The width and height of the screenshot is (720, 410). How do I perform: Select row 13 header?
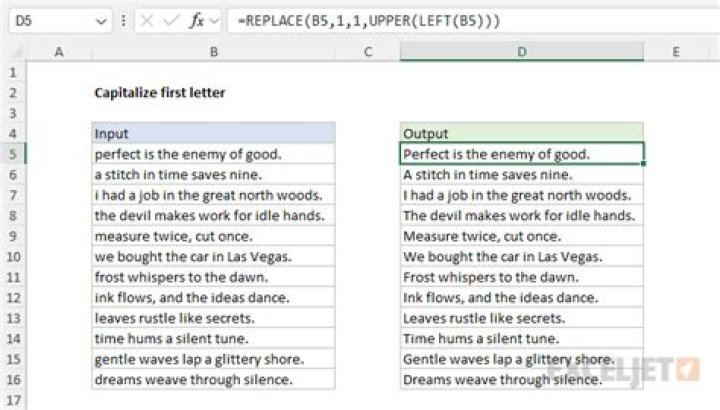13,318
